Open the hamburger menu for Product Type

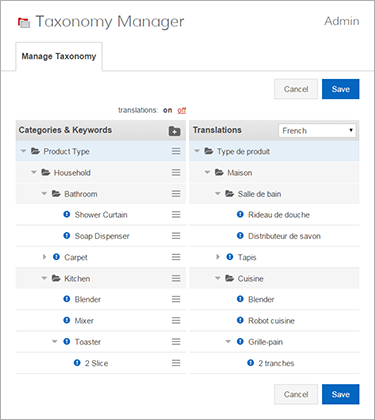tap(176, 151)
